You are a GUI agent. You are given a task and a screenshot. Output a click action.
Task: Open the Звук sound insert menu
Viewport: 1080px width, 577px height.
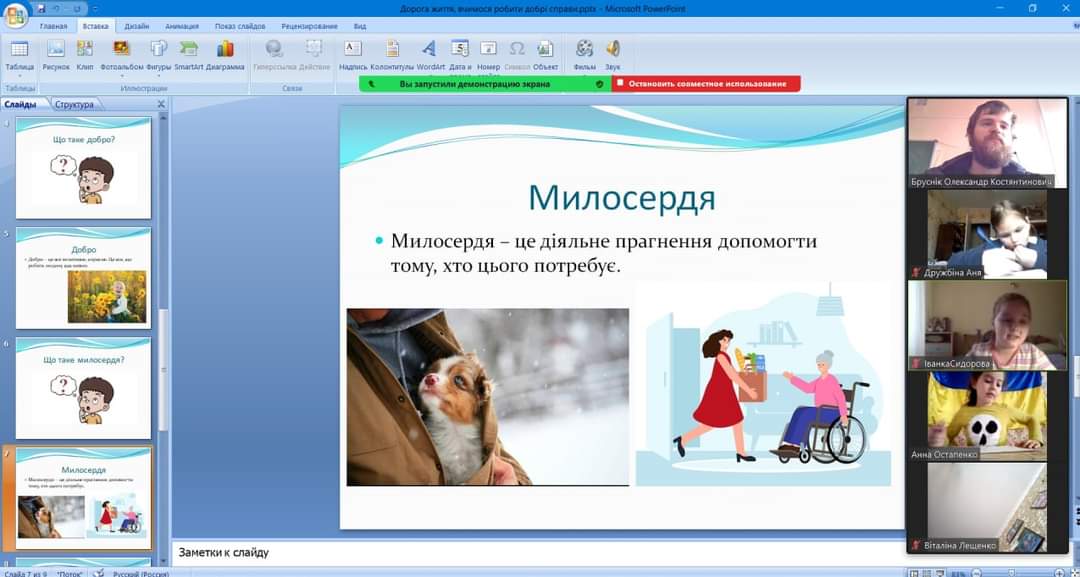pyautogui.click(x=612, y=56)
